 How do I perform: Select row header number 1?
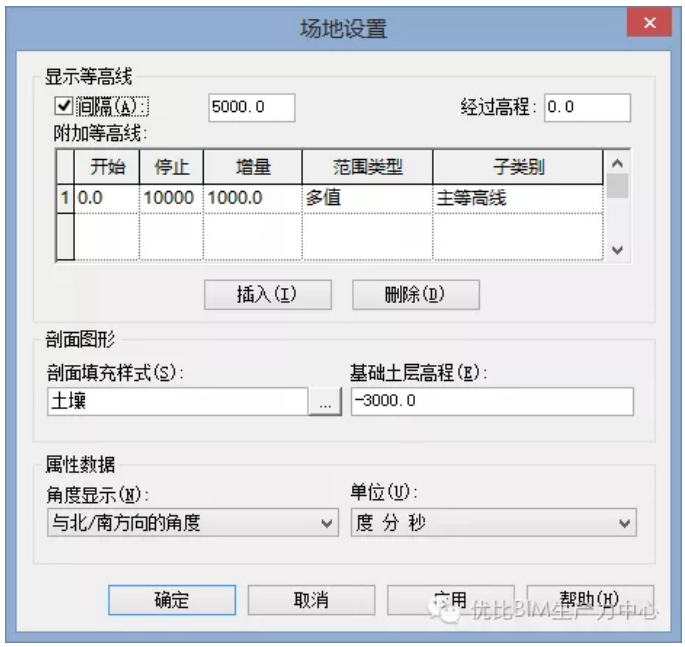[x=65, y=198]
